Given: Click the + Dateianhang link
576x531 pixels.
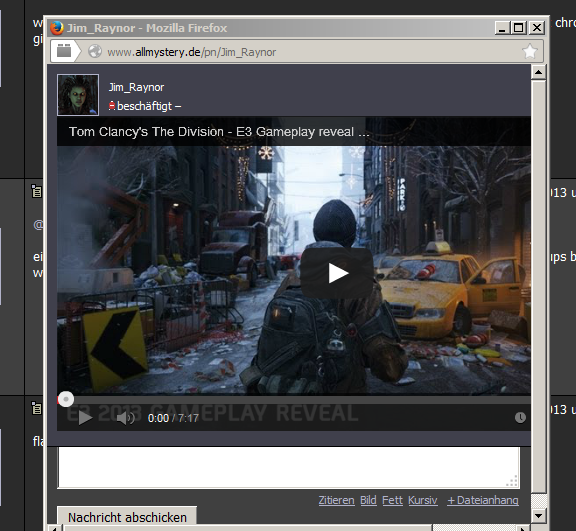Looking at the screenshot, I should (x=483, y=500).
